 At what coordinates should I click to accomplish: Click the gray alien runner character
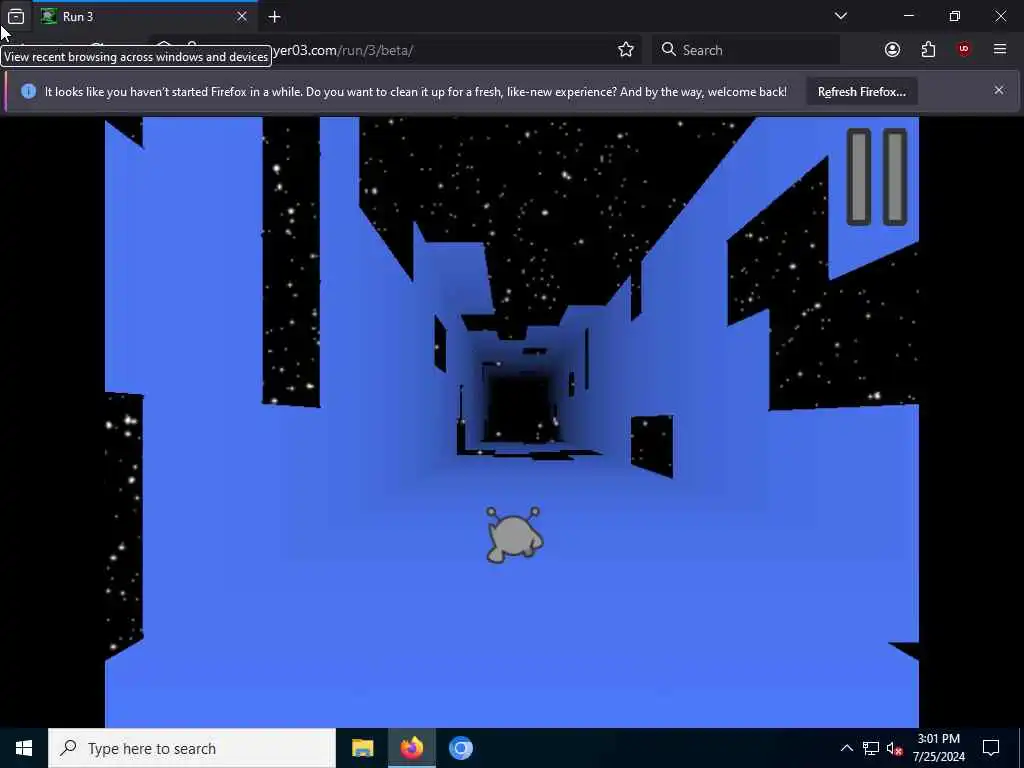[x=514, y=534]
